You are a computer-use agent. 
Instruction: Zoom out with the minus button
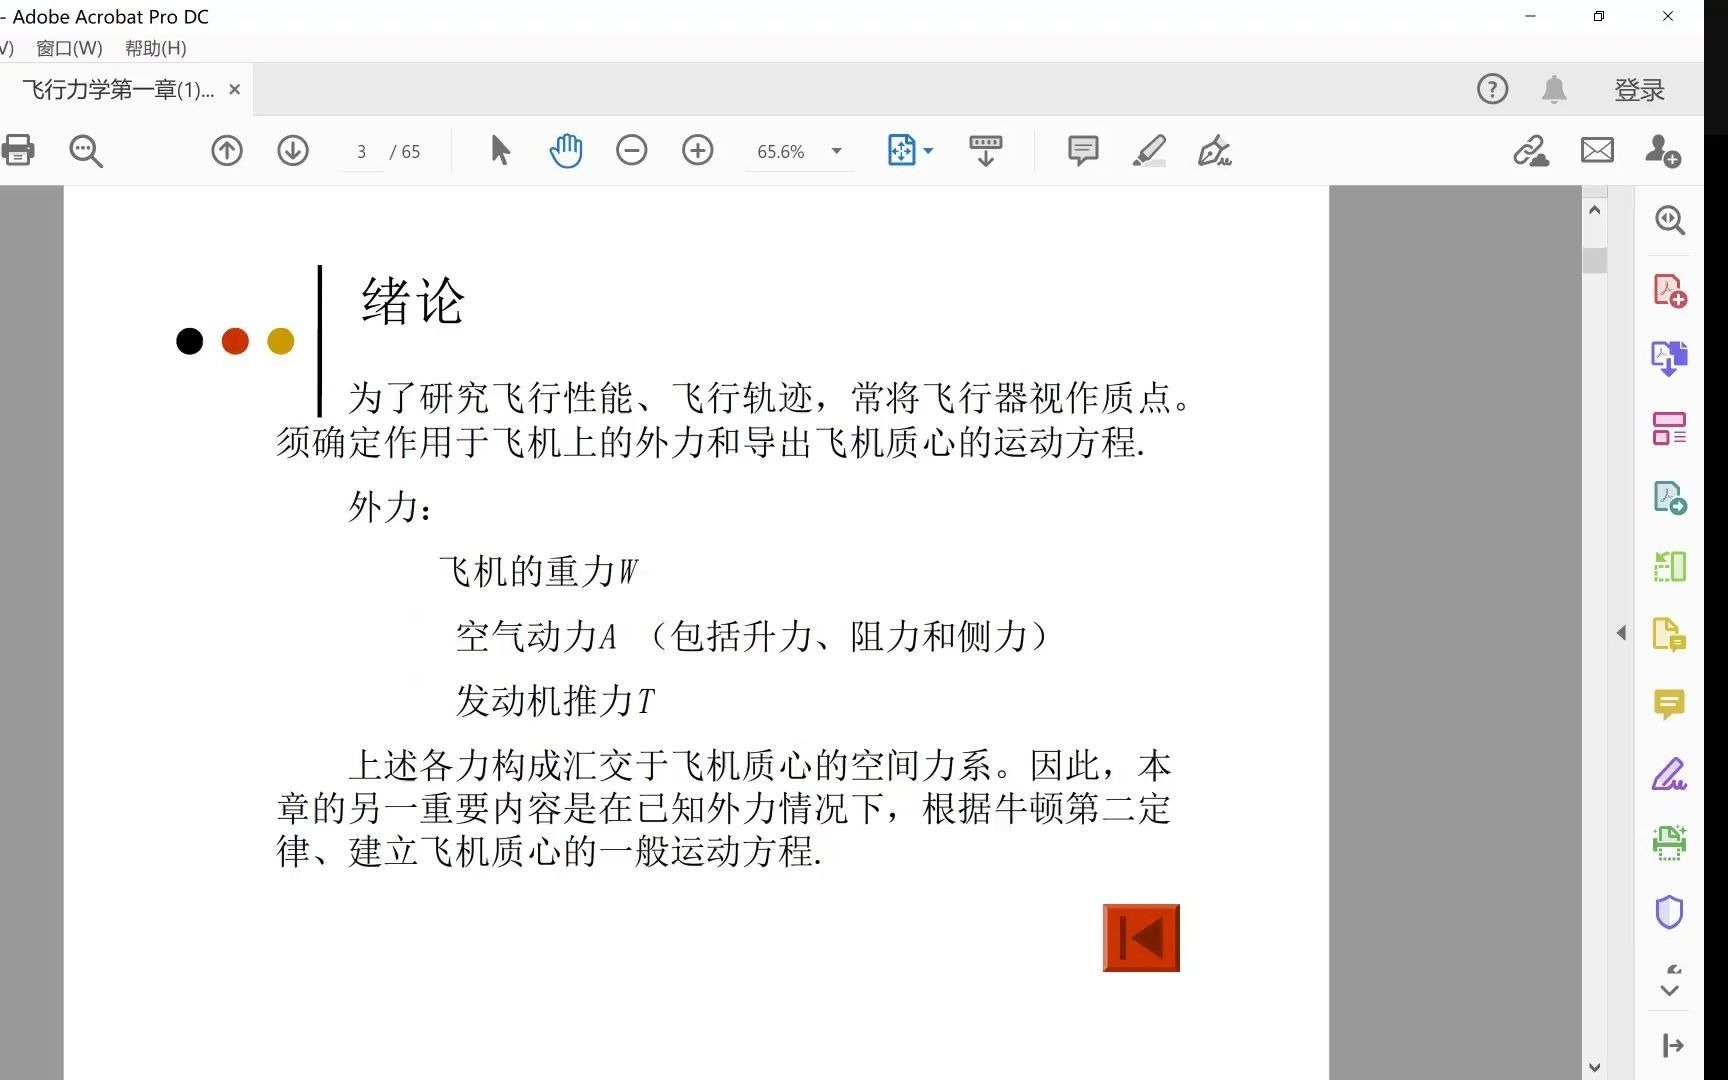tap(632, 151)
